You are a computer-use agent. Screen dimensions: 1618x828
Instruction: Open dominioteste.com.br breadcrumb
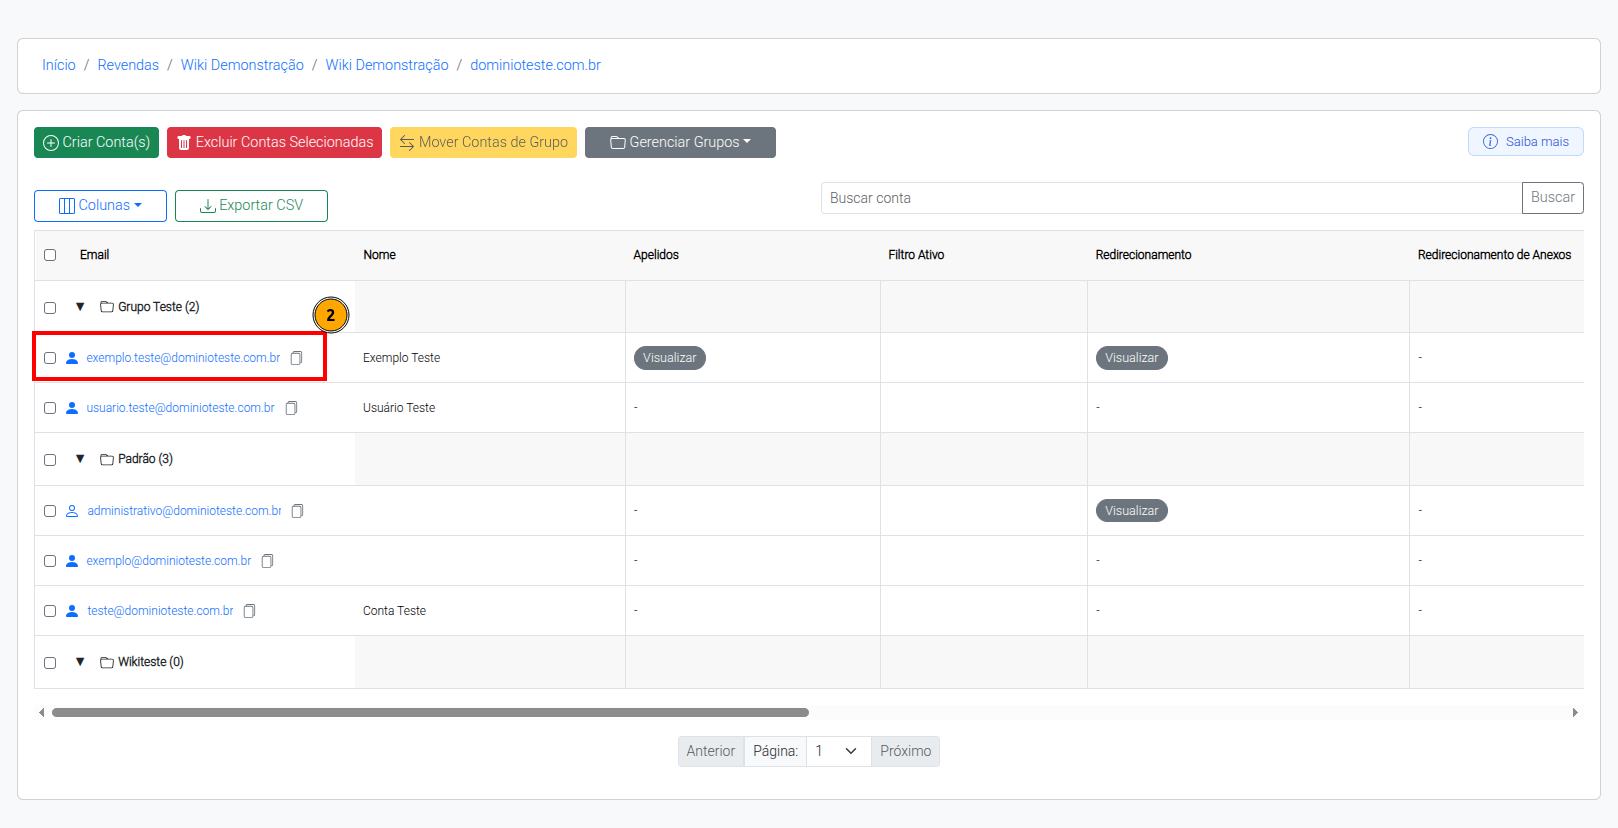point(535,65)
